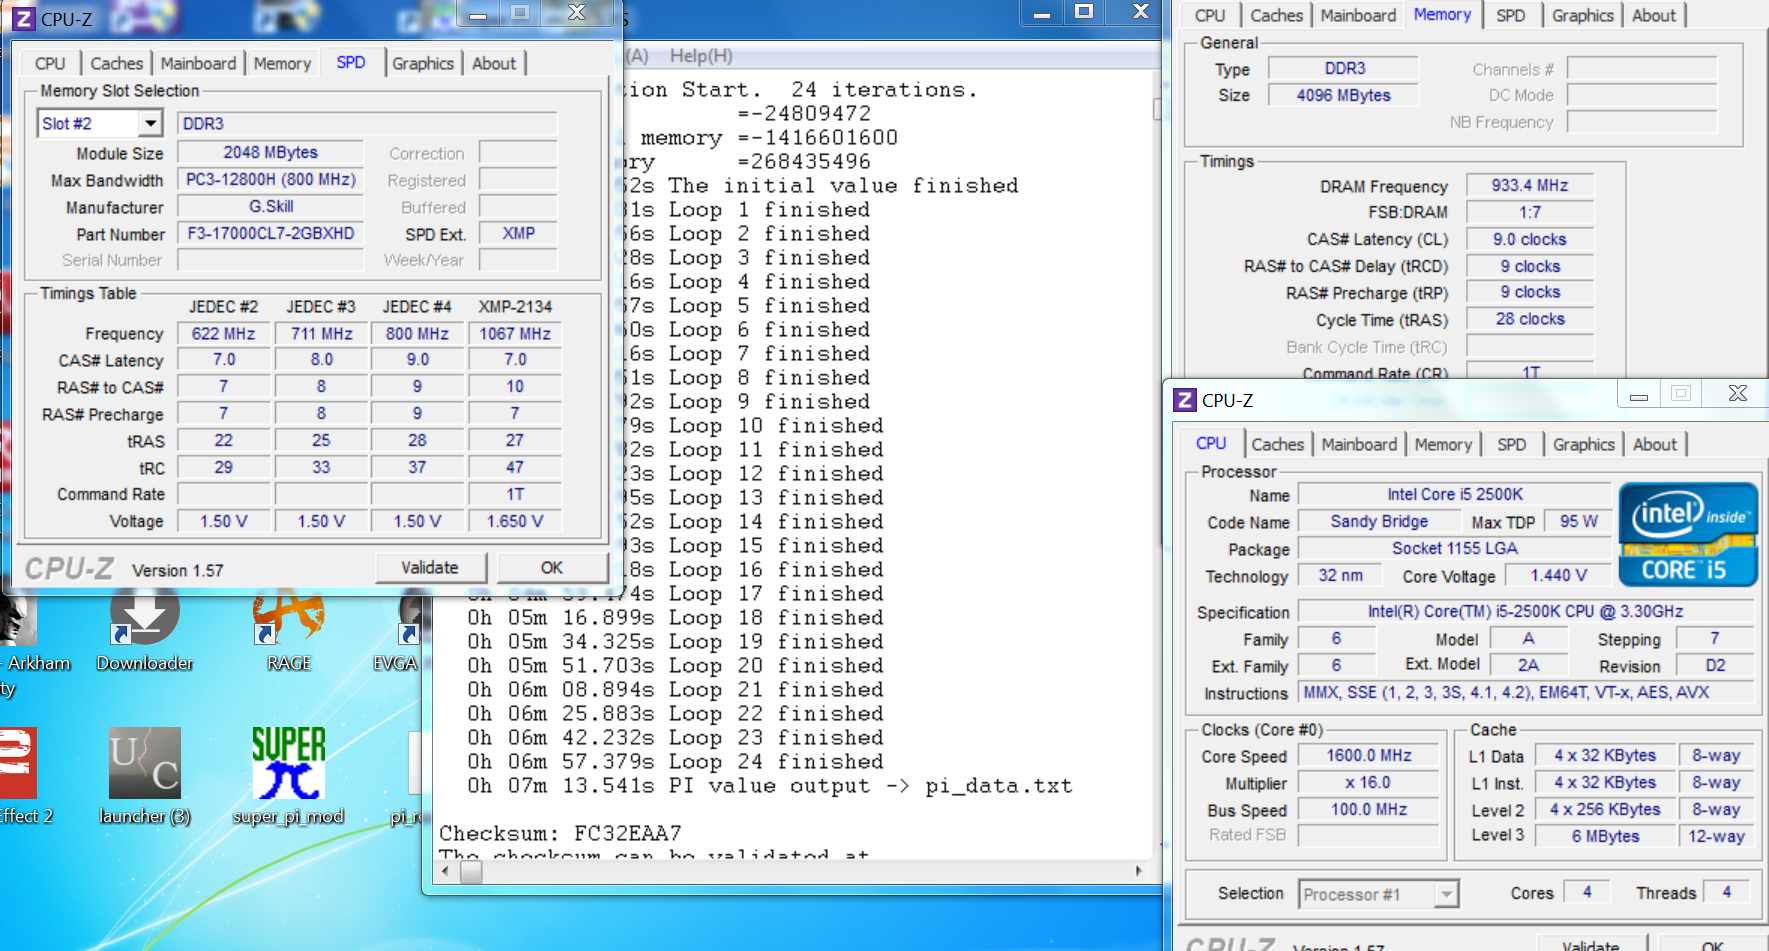Click the Module Size value 2048 MBytes
Image resolution: width=1769 pixels, height=951 pixels.
click(271, 152)
